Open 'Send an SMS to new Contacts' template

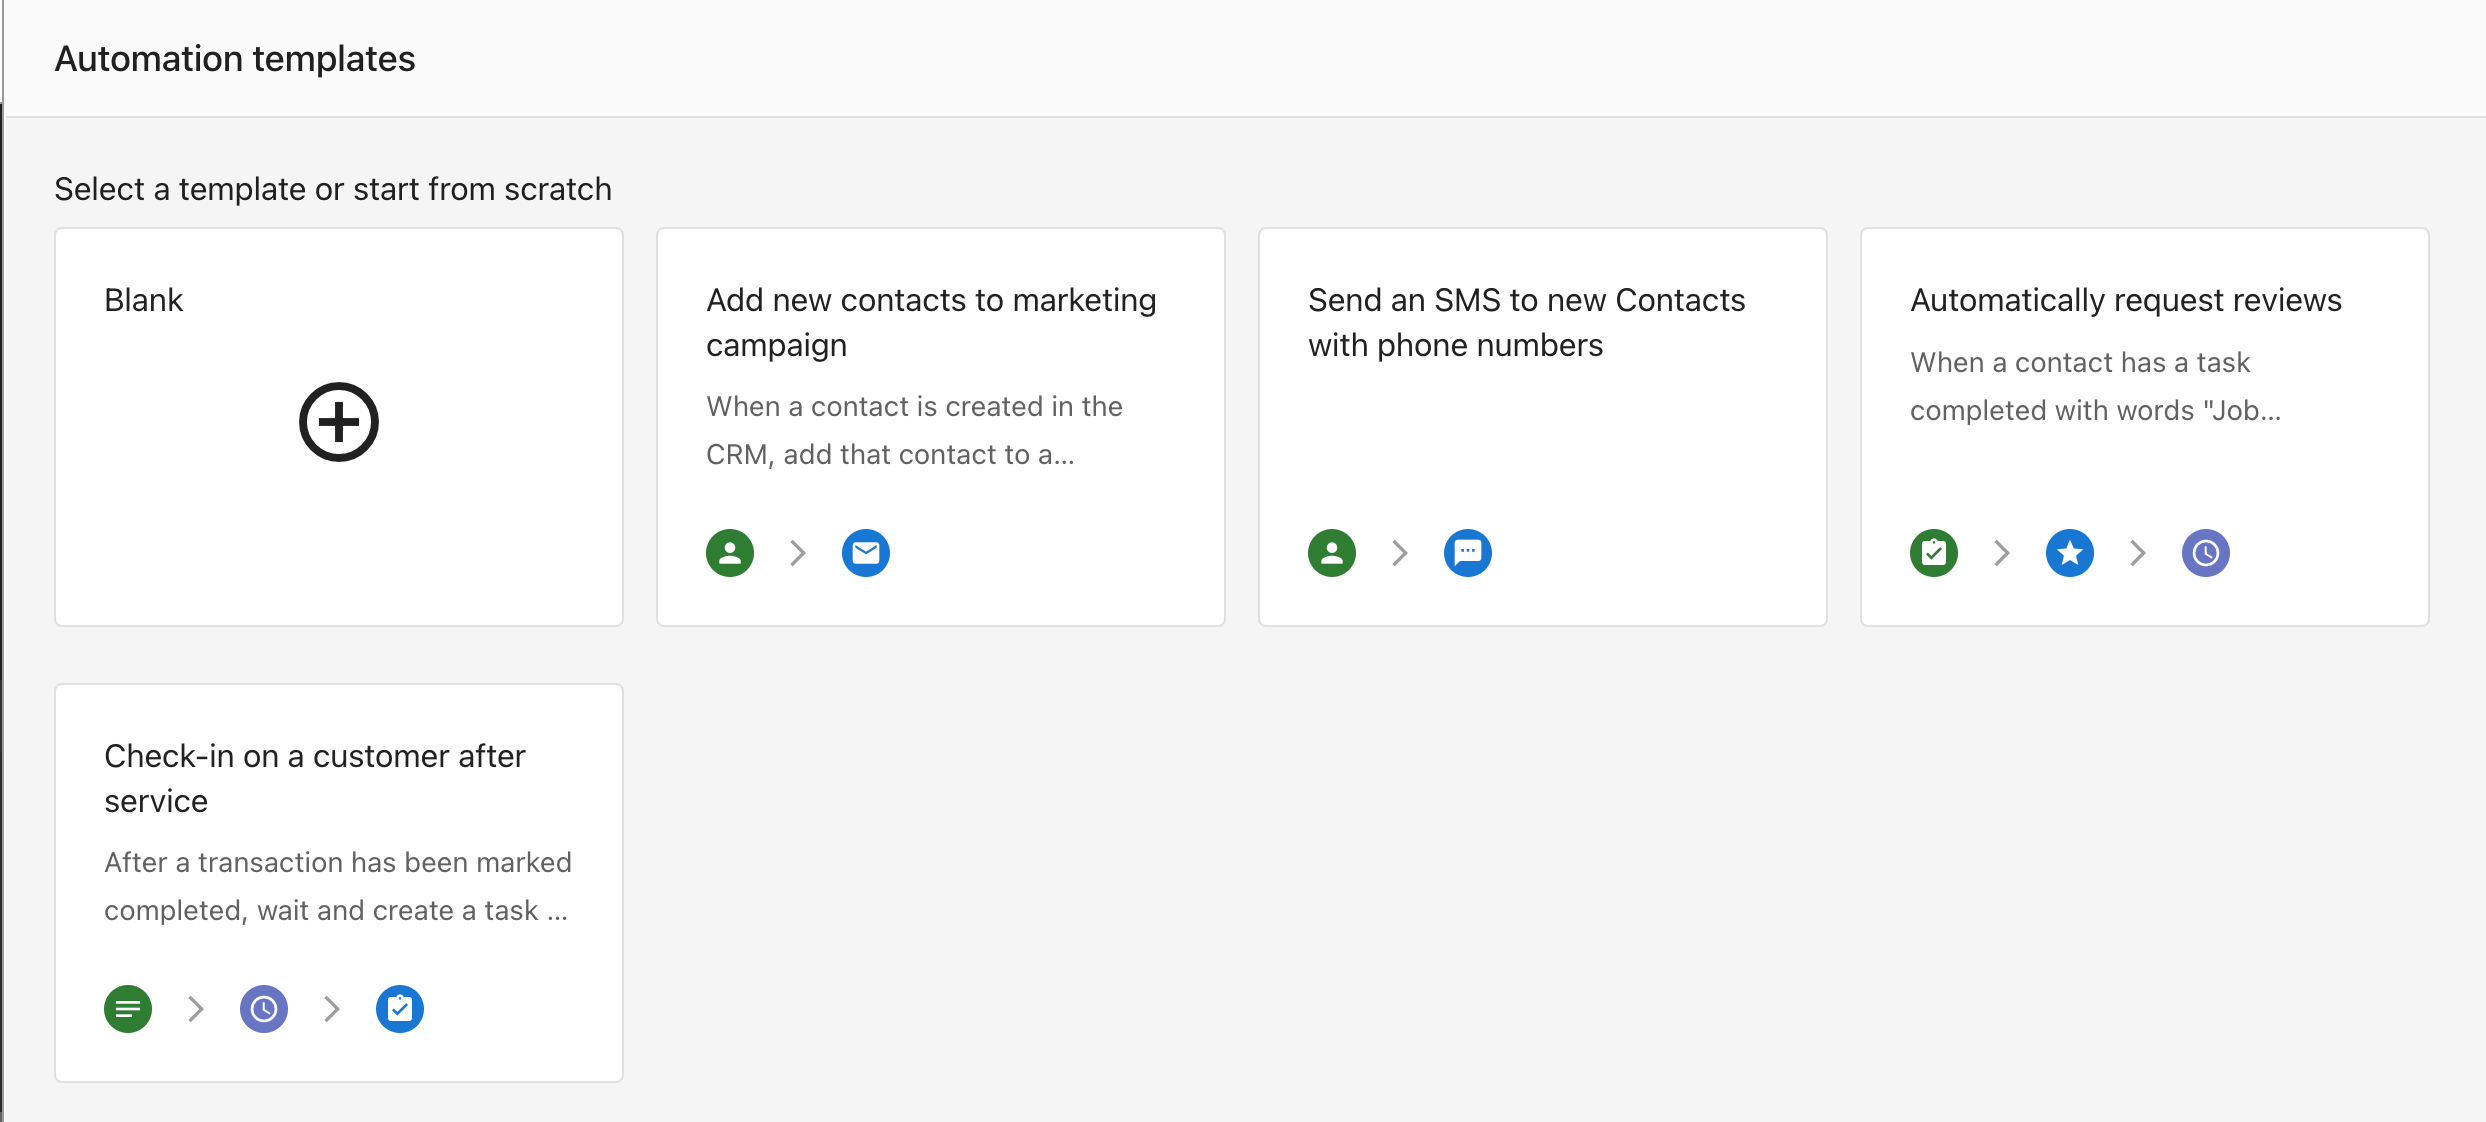[1526, 322]
